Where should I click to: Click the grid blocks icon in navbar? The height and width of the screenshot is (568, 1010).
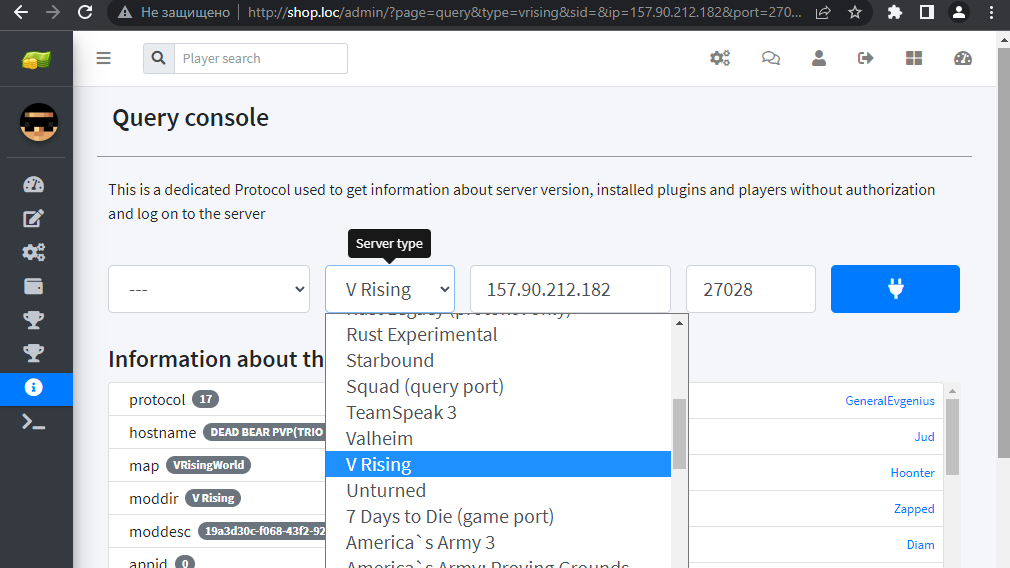[x=914, y=58]
